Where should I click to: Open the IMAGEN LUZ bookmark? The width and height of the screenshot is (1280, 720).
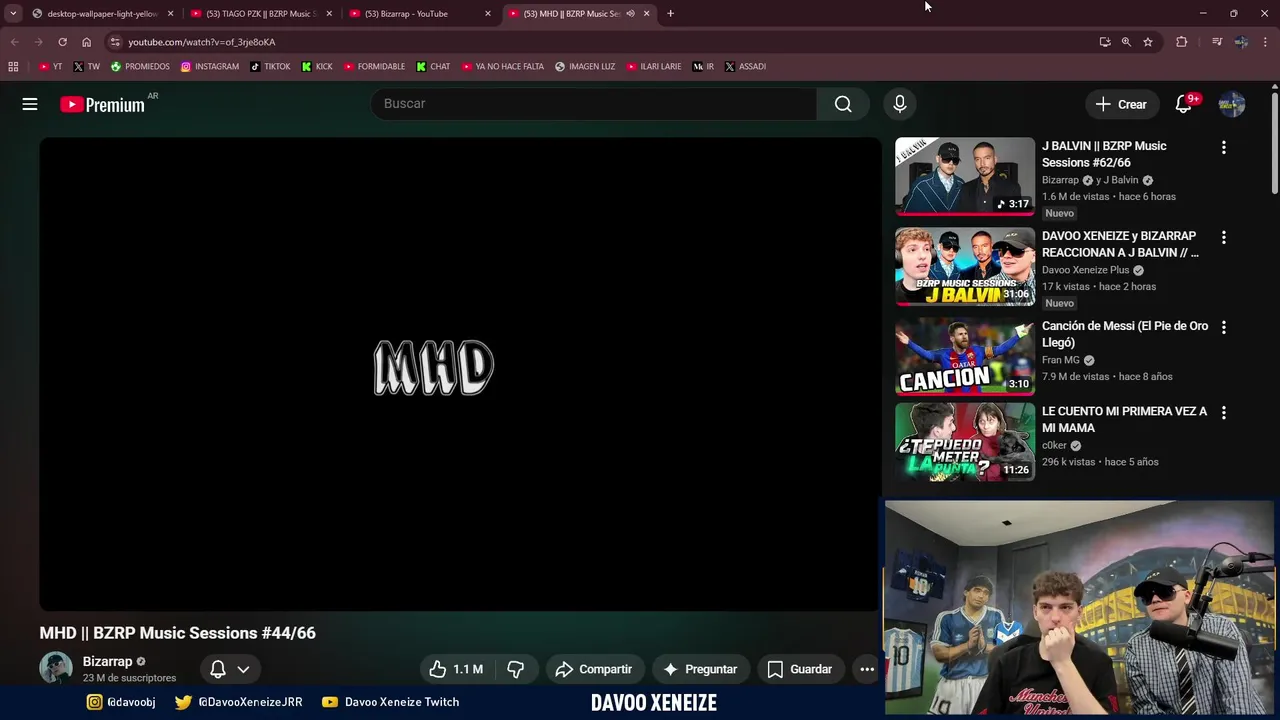click(586, 67)
